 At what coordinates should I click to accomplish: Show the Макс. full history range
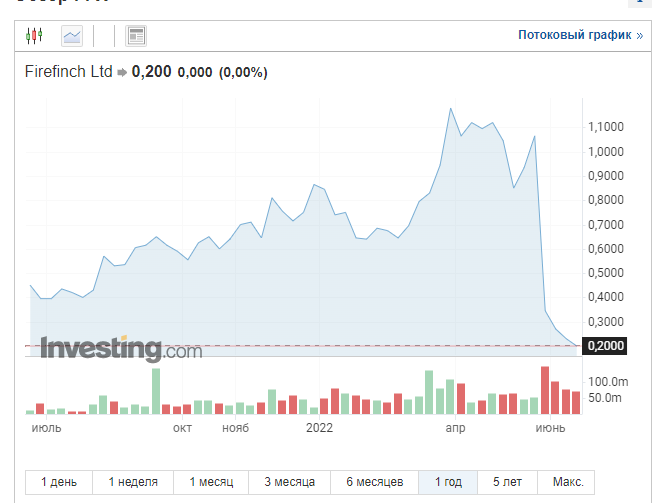tap(567, 481)
